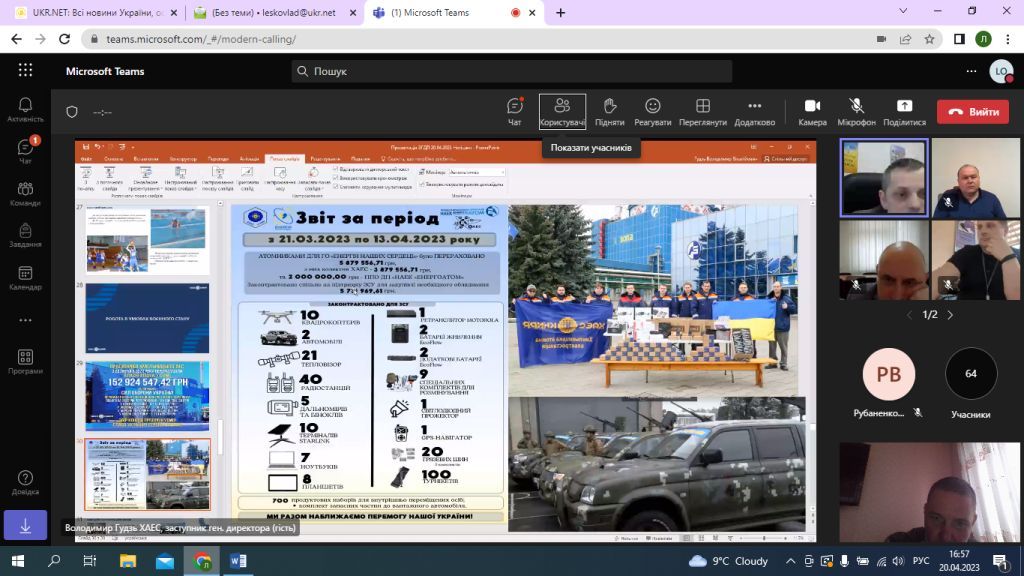1024x576 pixels.
Task: Switch to the UKR.NET browser tab
Action: pos(96,12)
